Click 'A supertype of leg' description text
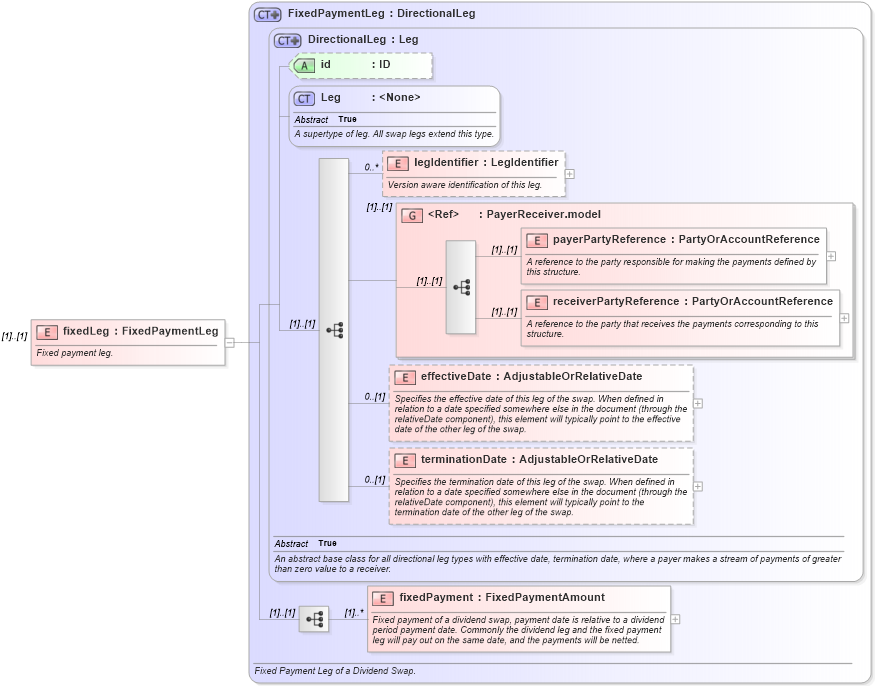The height and width of the screenshot is (686, 875). coord(394,134)
